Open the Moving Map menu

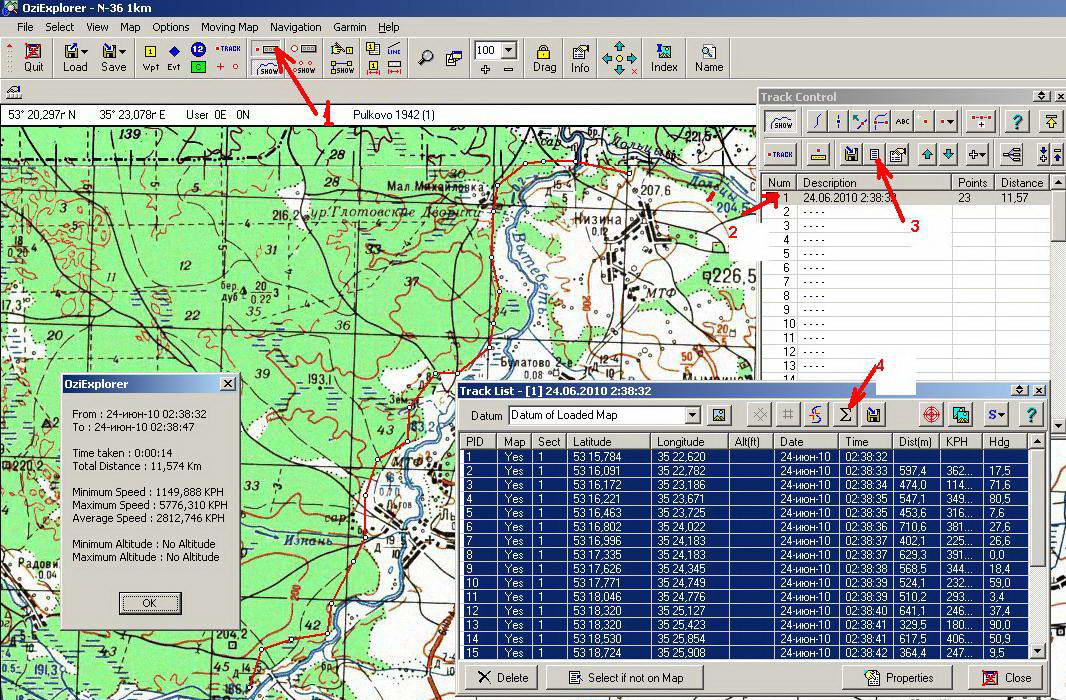point(229,27)
